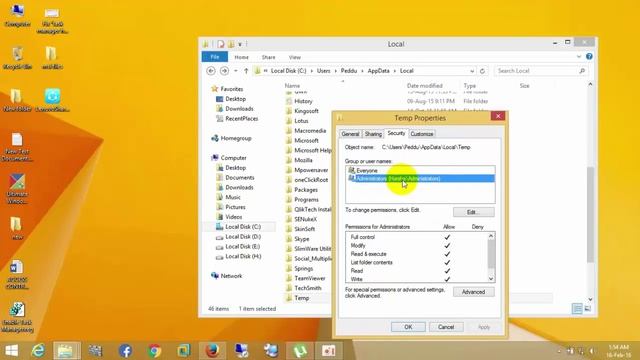Click AppData in address breadcrumb
The width and height of the screenshot is (640, 360).
pos(378,71)
